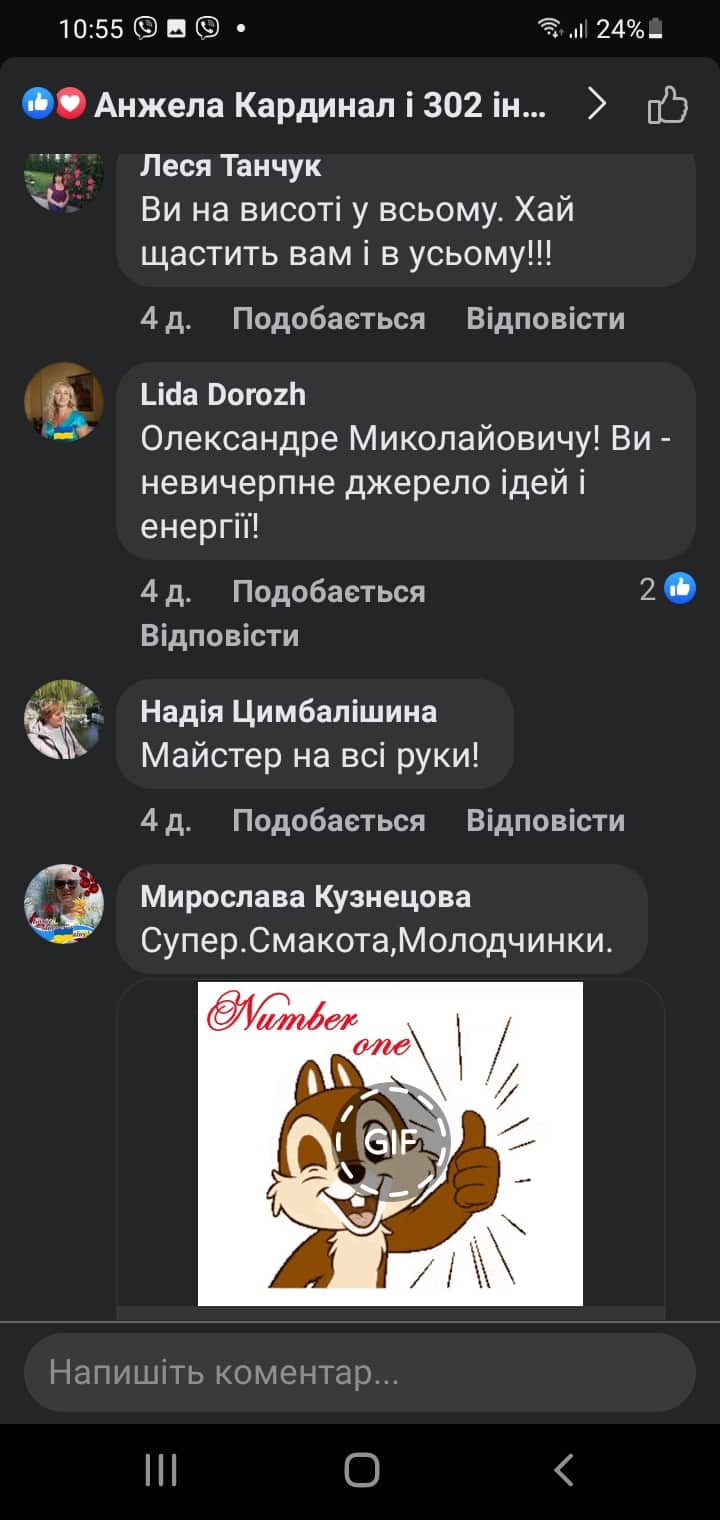Open Леся Танчук profile picture

click(x=64, y=180)
